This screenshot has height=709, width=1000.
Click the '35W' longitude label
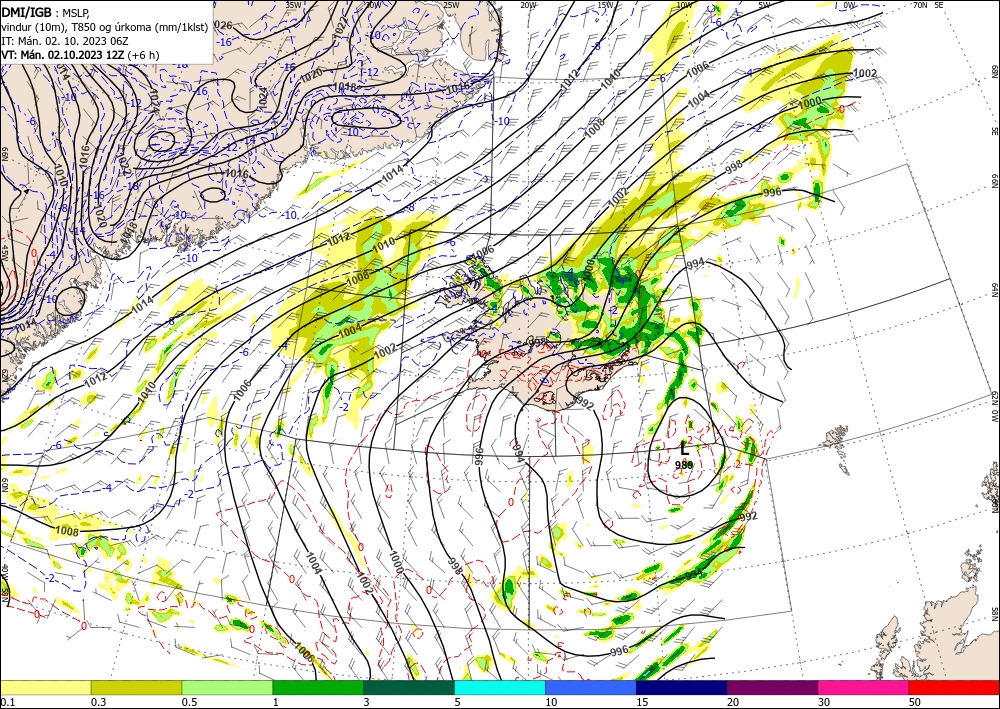tap(293, 5)
